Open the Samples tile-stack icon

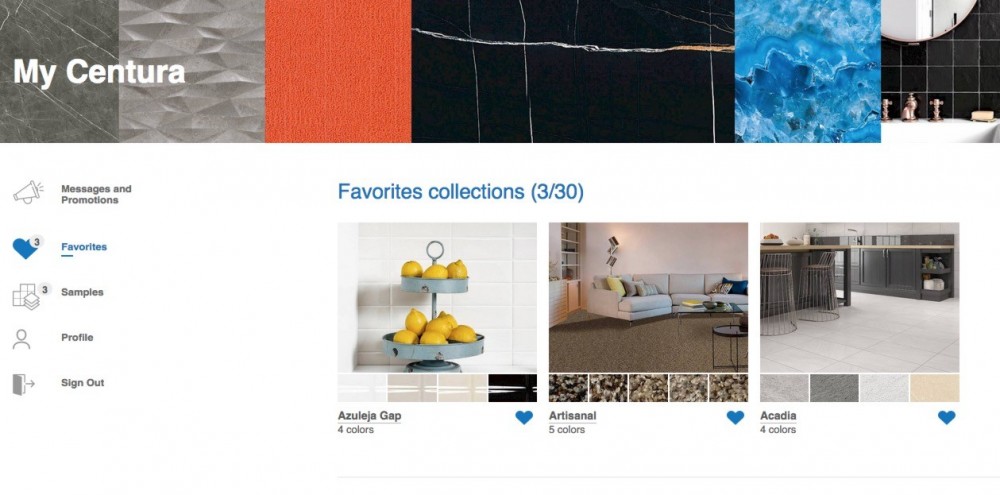point(26,297)
